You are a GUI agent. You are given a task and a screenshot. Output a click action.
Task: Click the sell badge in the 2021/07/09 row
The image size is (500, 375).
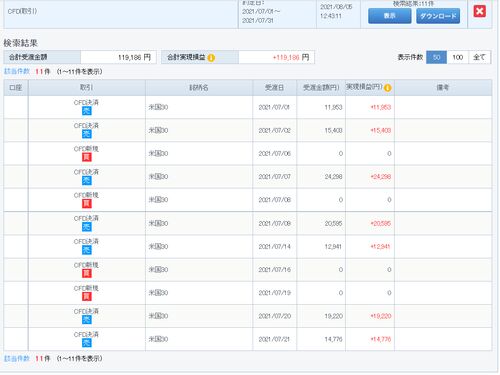(87, 227)
